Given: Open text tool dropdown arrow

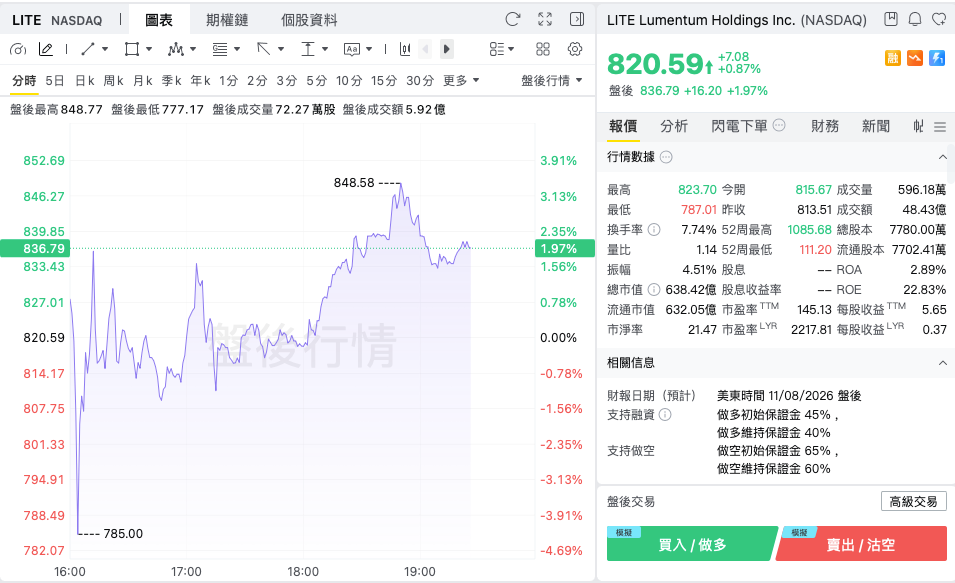Looking at the screenshot, I should pos(368,49).
